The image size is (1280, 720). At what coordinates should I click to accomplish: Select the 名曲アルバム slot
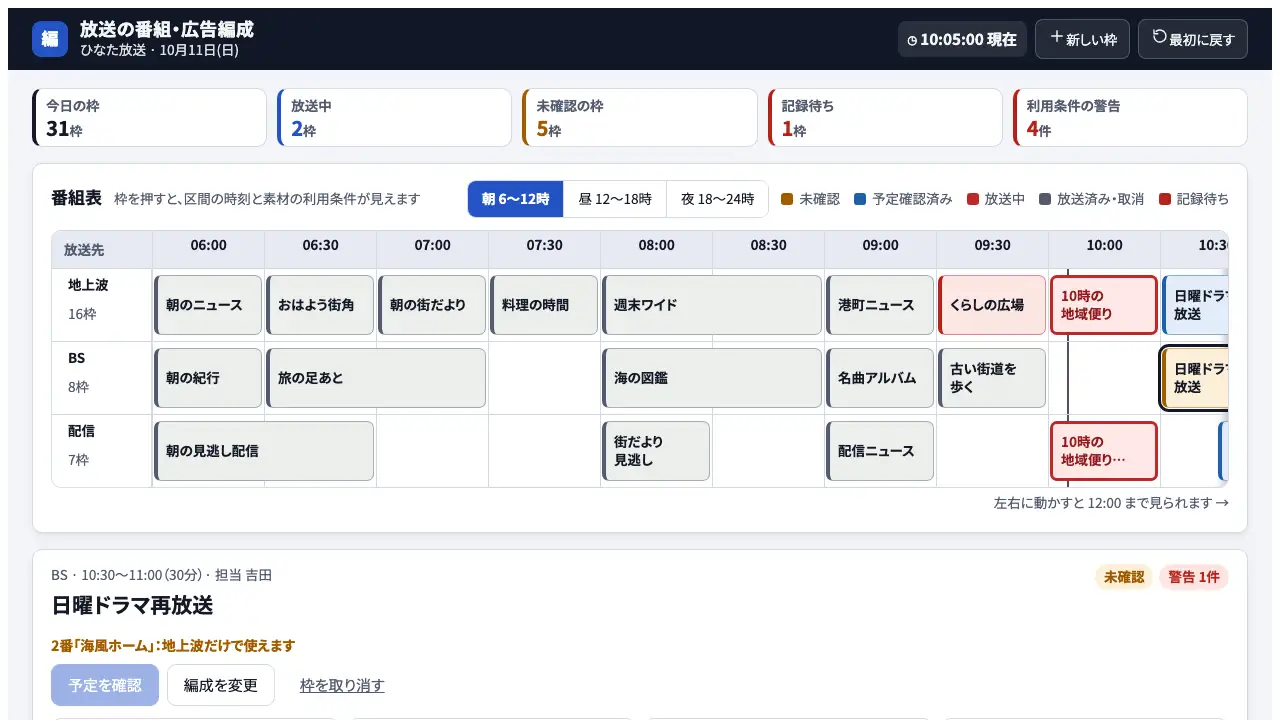pyautogui.click(x=880, y=378)
